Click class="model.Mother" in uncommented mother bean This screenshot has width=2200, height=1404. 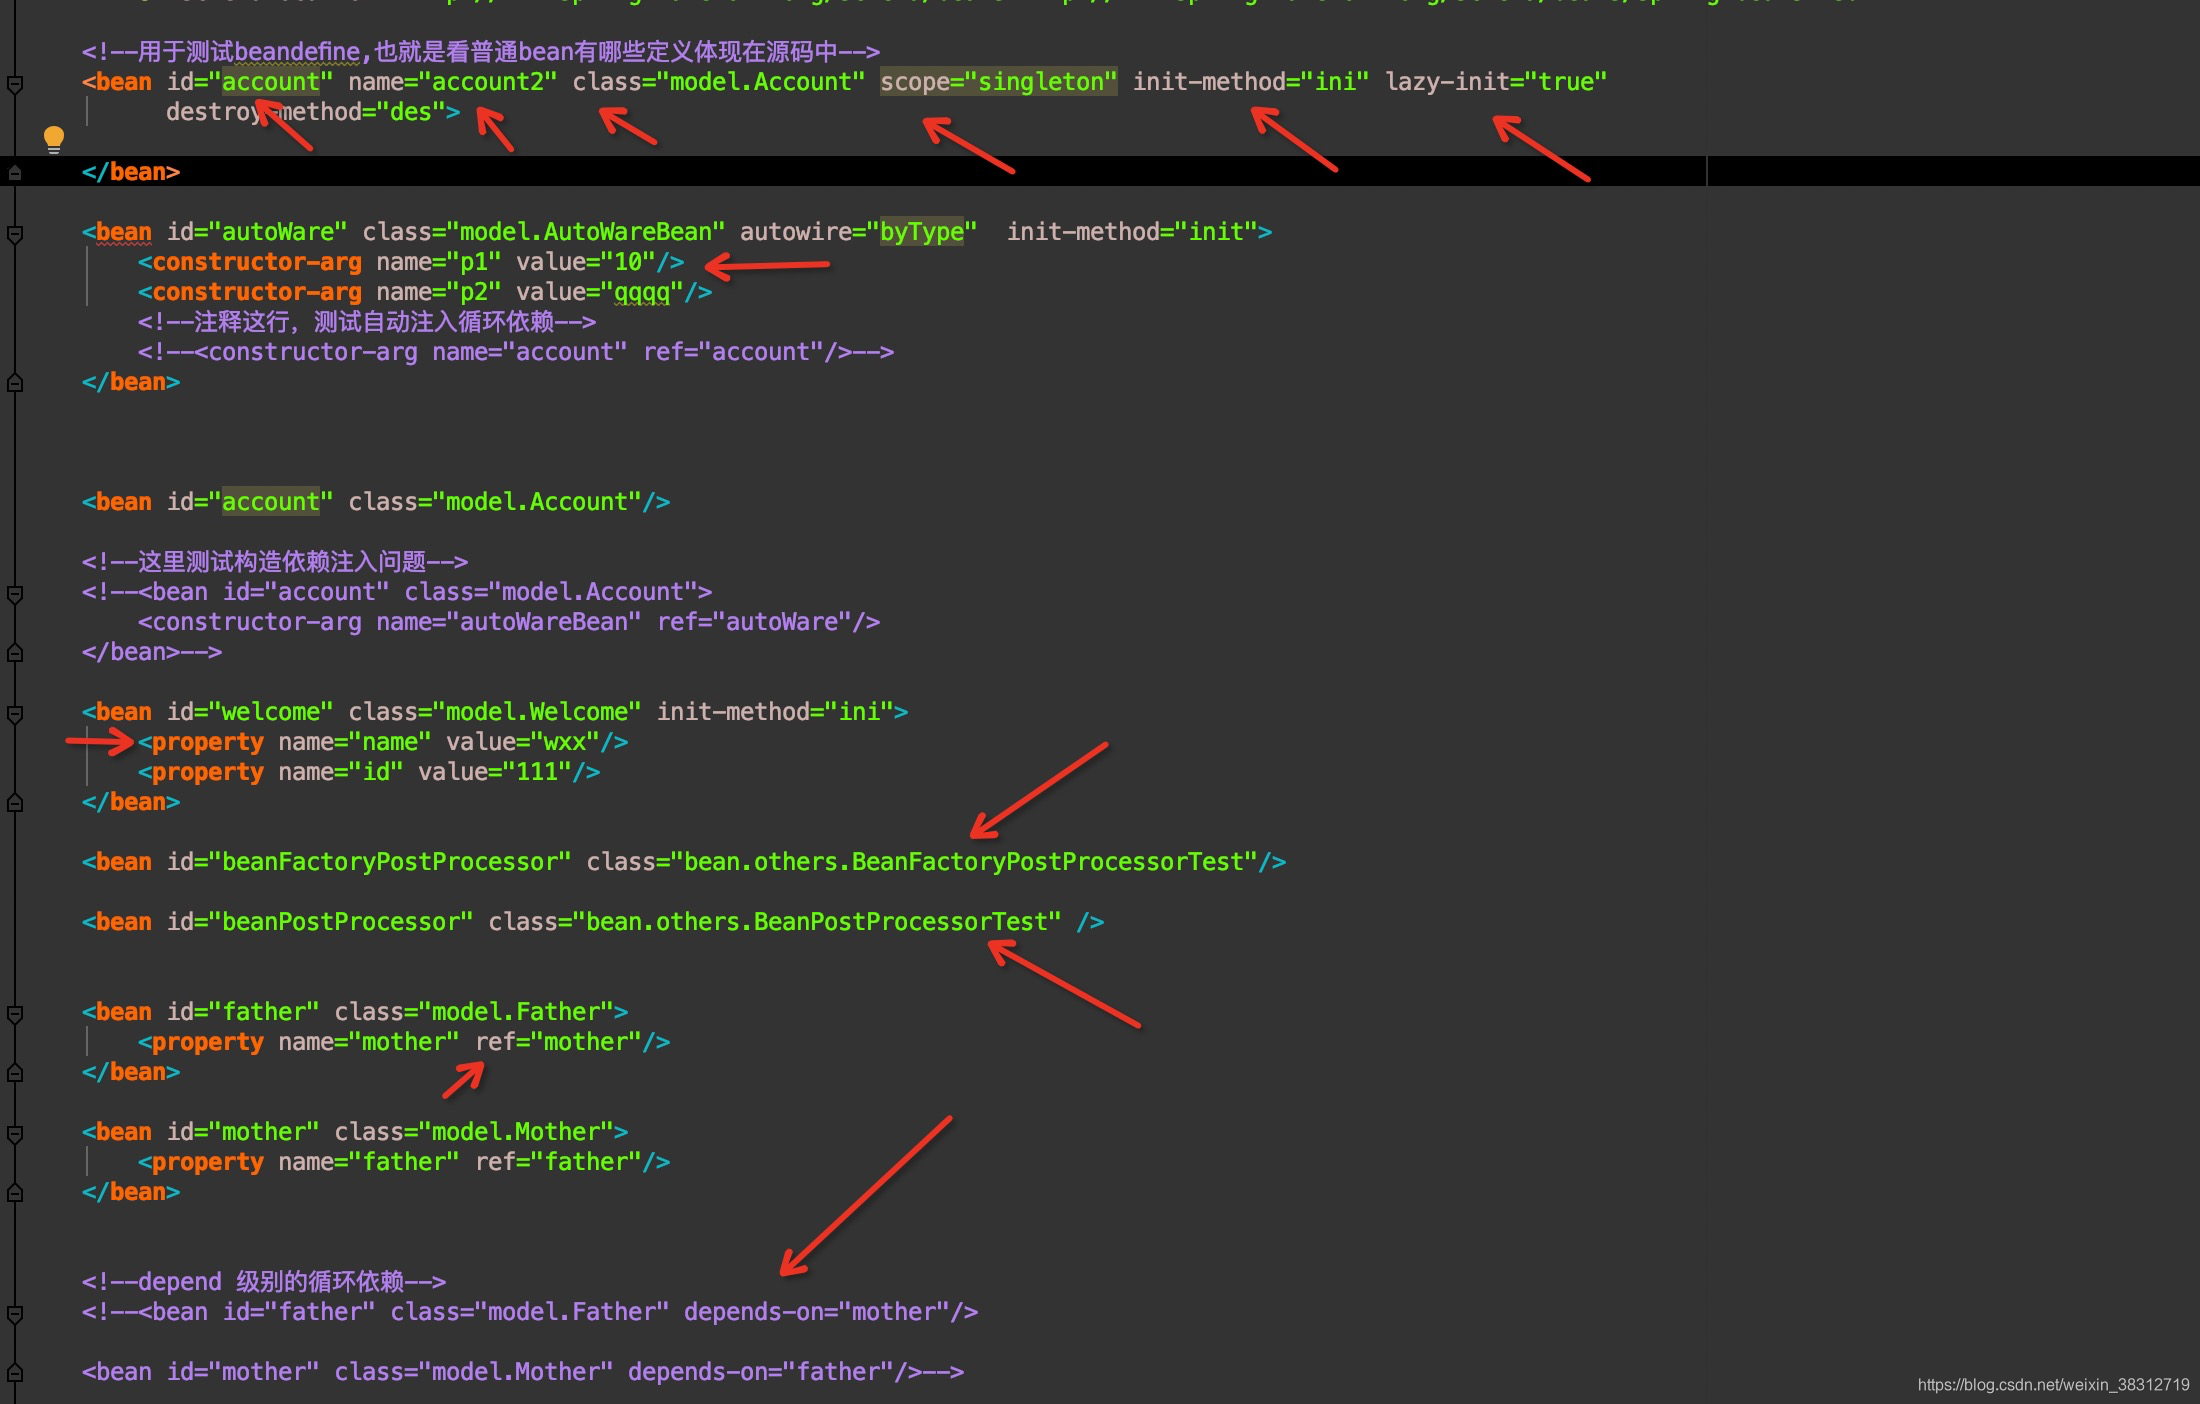pos(474,1132)
